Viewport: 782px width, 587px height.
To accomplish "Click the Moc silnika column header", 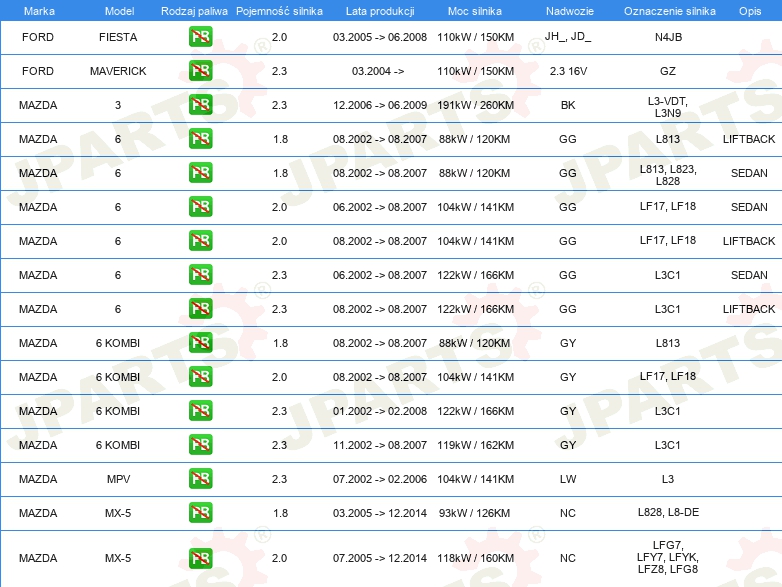I will [x=475, y=11].
